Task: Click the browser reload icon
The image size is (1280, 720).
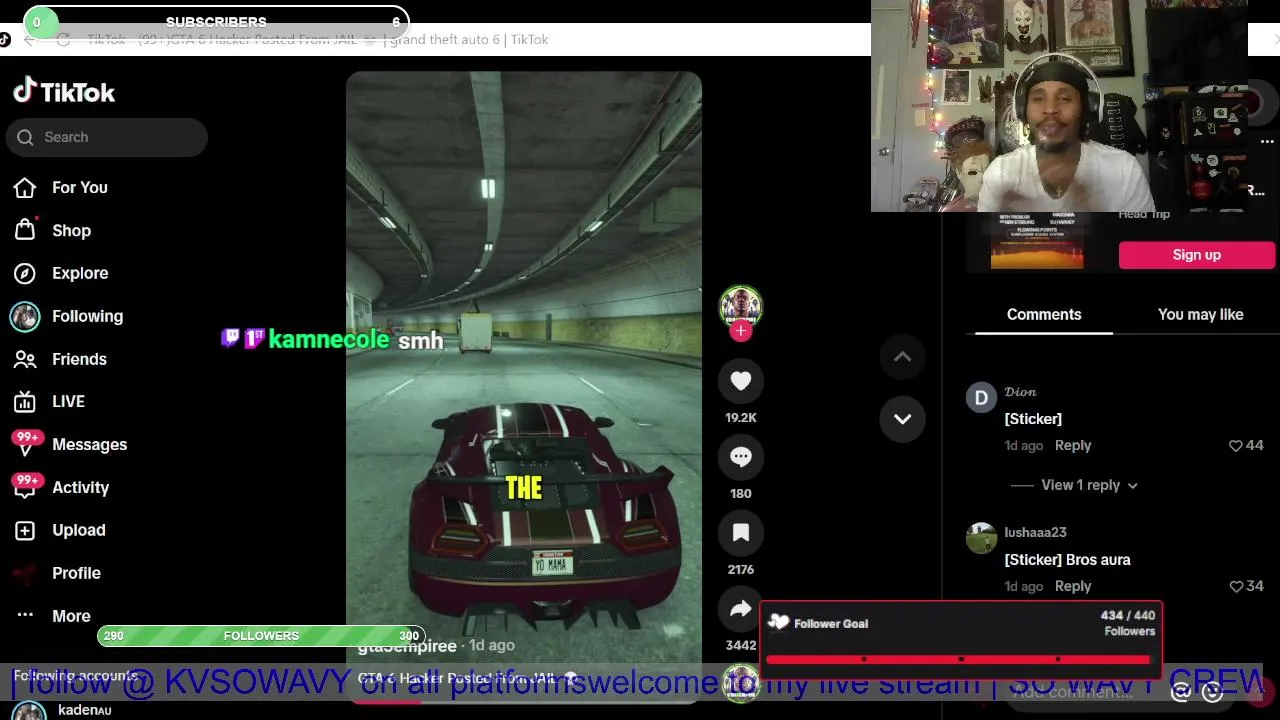Action: tap(63, 39)
